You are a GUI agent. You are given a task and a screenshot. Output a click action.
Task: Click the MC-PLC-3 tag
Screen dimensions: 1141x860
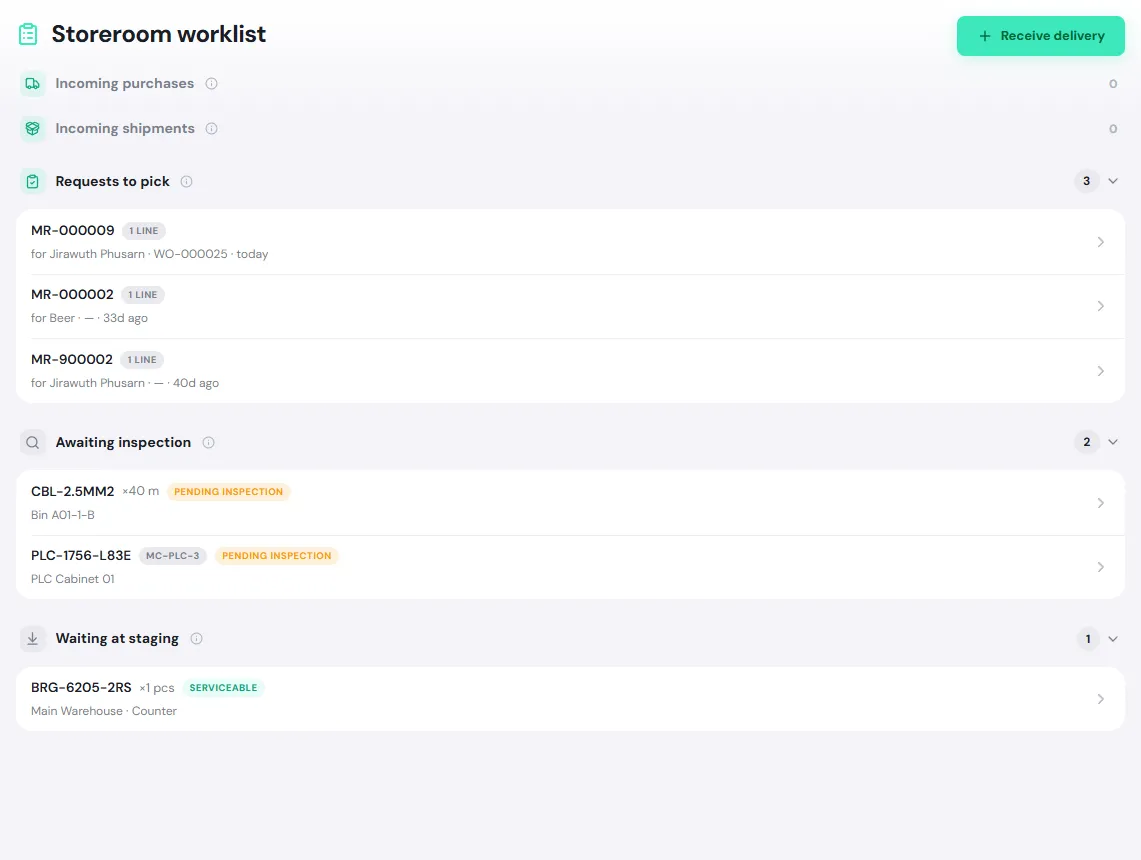pyautogui.click(x=172, y=556)
